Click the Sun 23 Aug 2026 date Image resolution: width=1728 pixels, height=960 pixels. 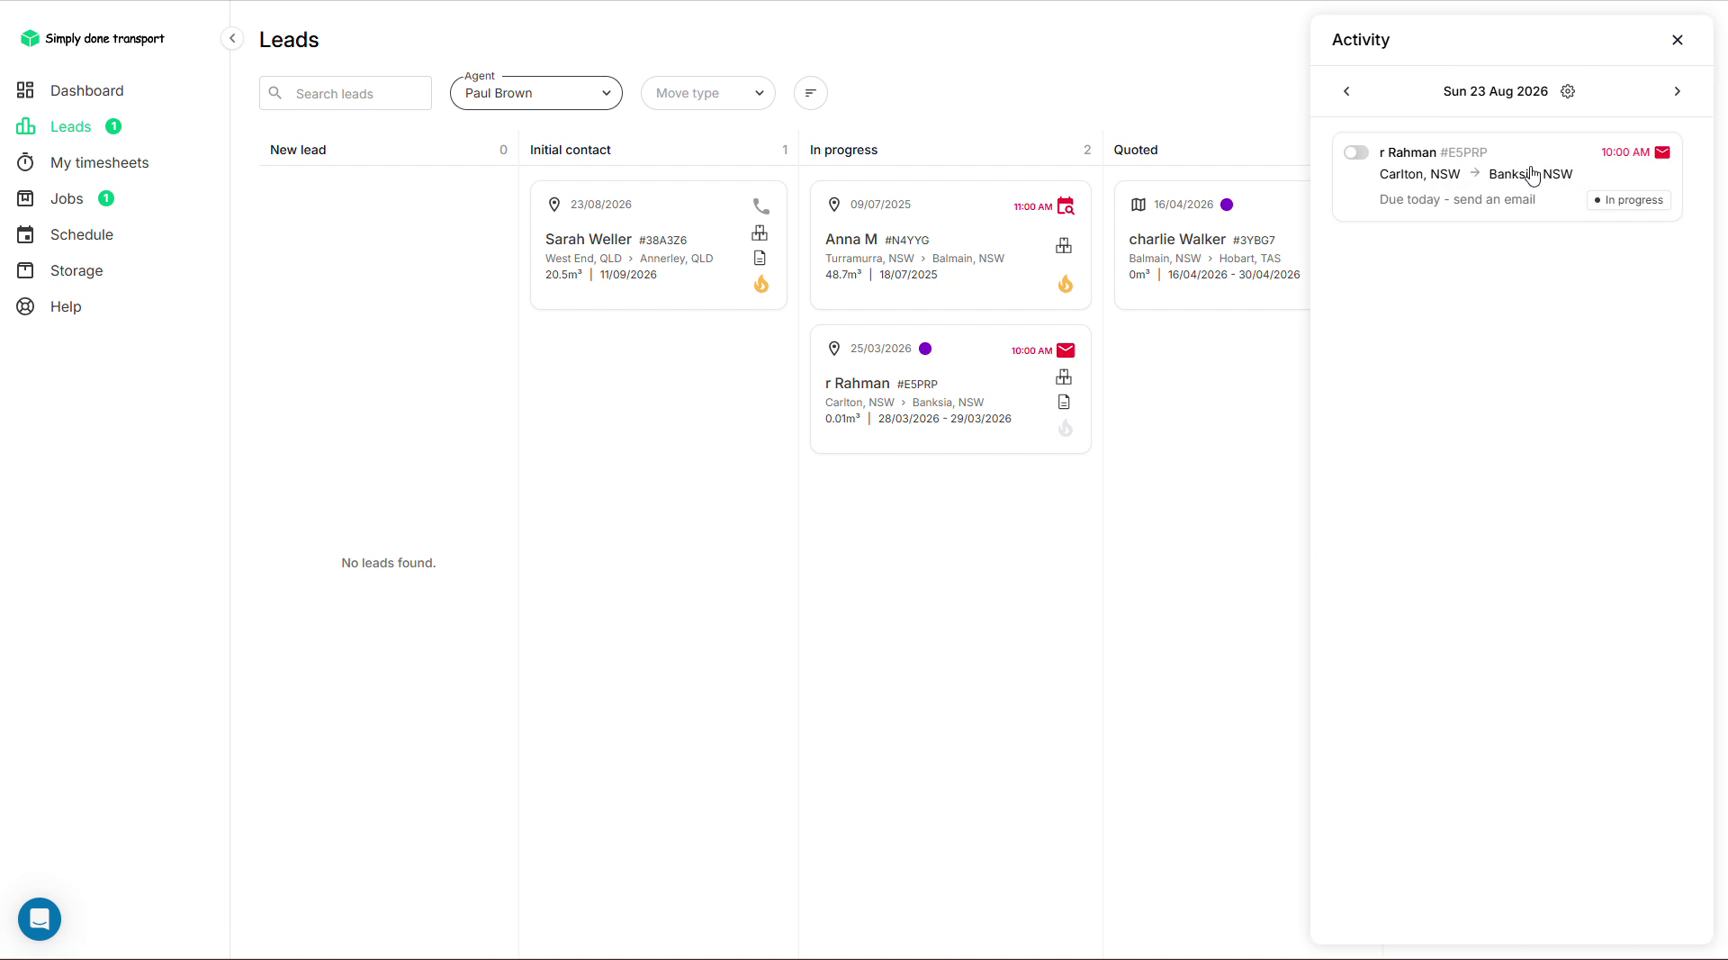point(1495,91)
